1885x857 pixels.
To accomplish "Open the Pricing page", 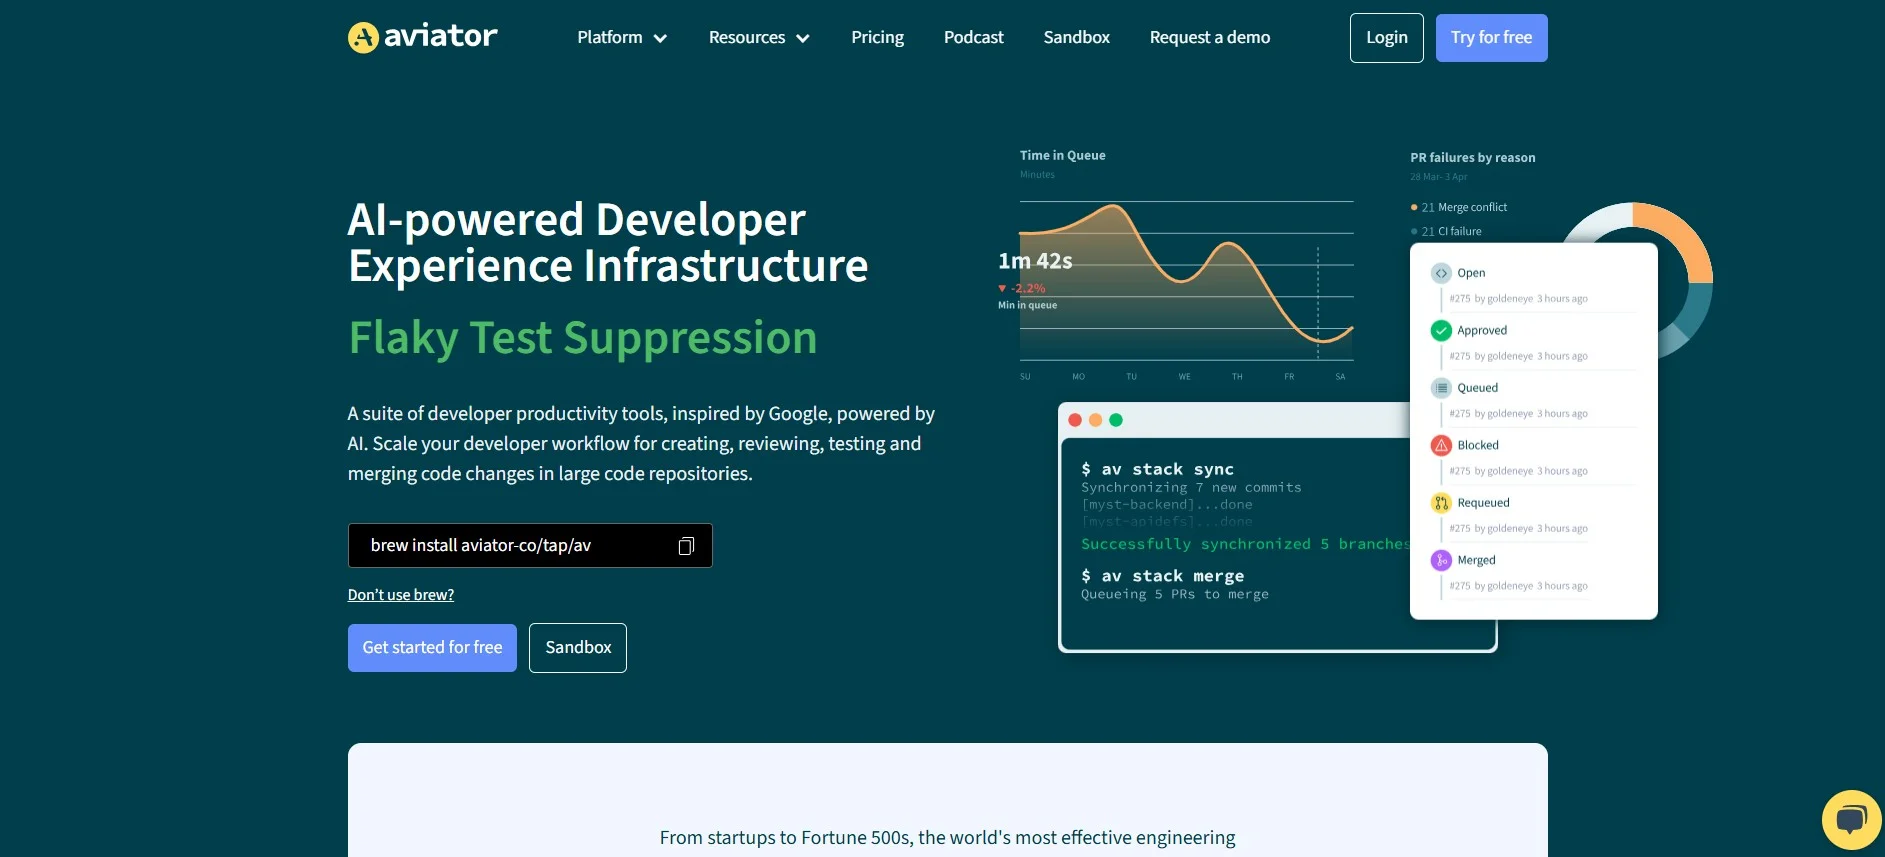I will pyautogui.click(x=877, y=38).
